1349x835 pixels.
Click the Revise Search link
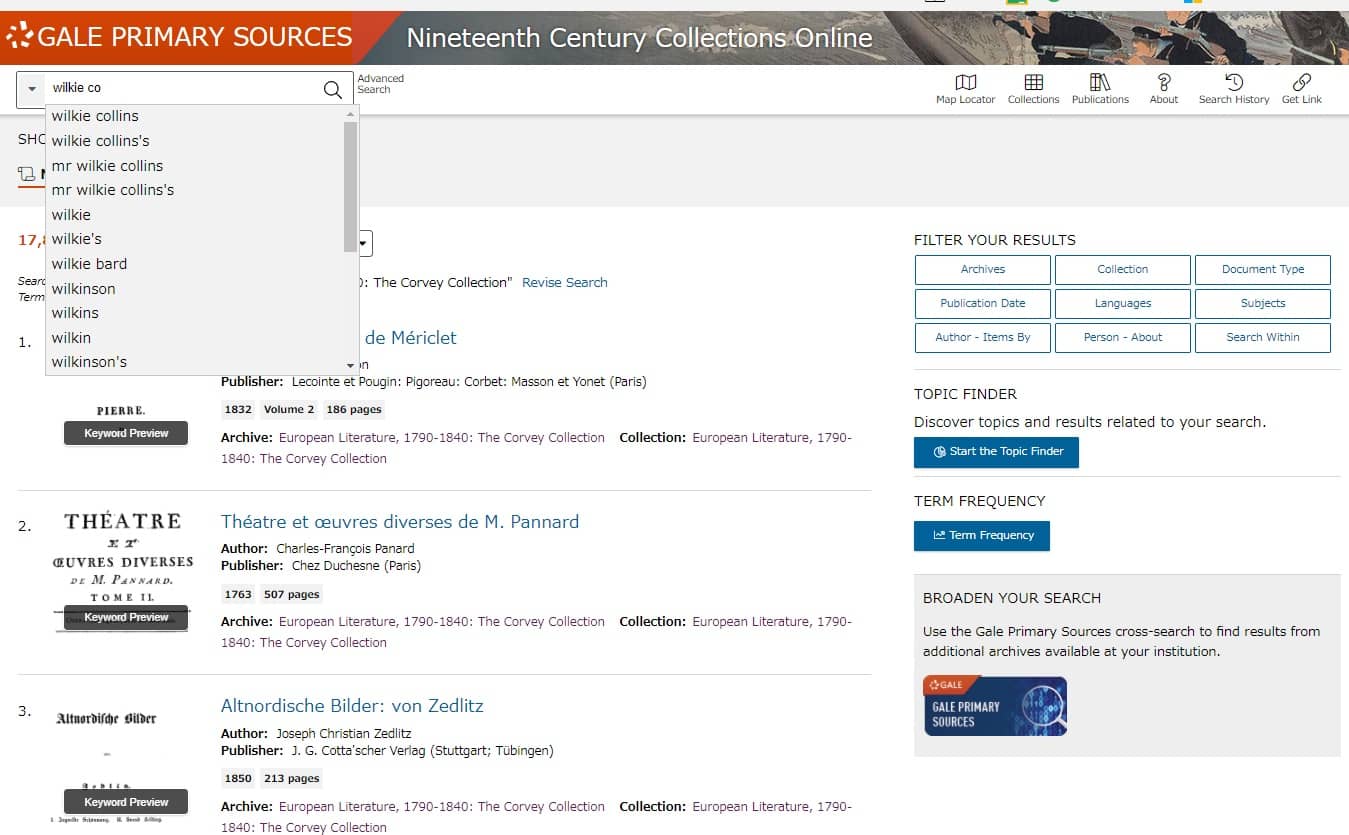pos(564,283)
